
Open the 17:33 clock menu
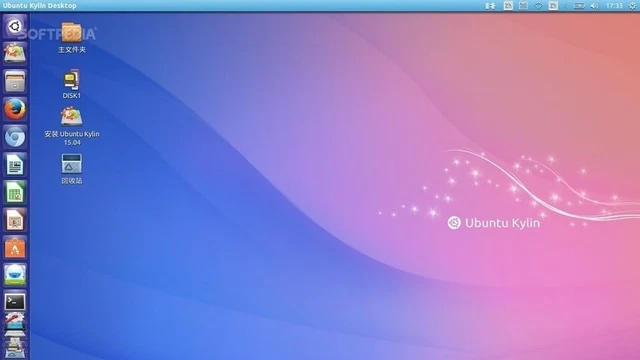[x=614, y=6]
